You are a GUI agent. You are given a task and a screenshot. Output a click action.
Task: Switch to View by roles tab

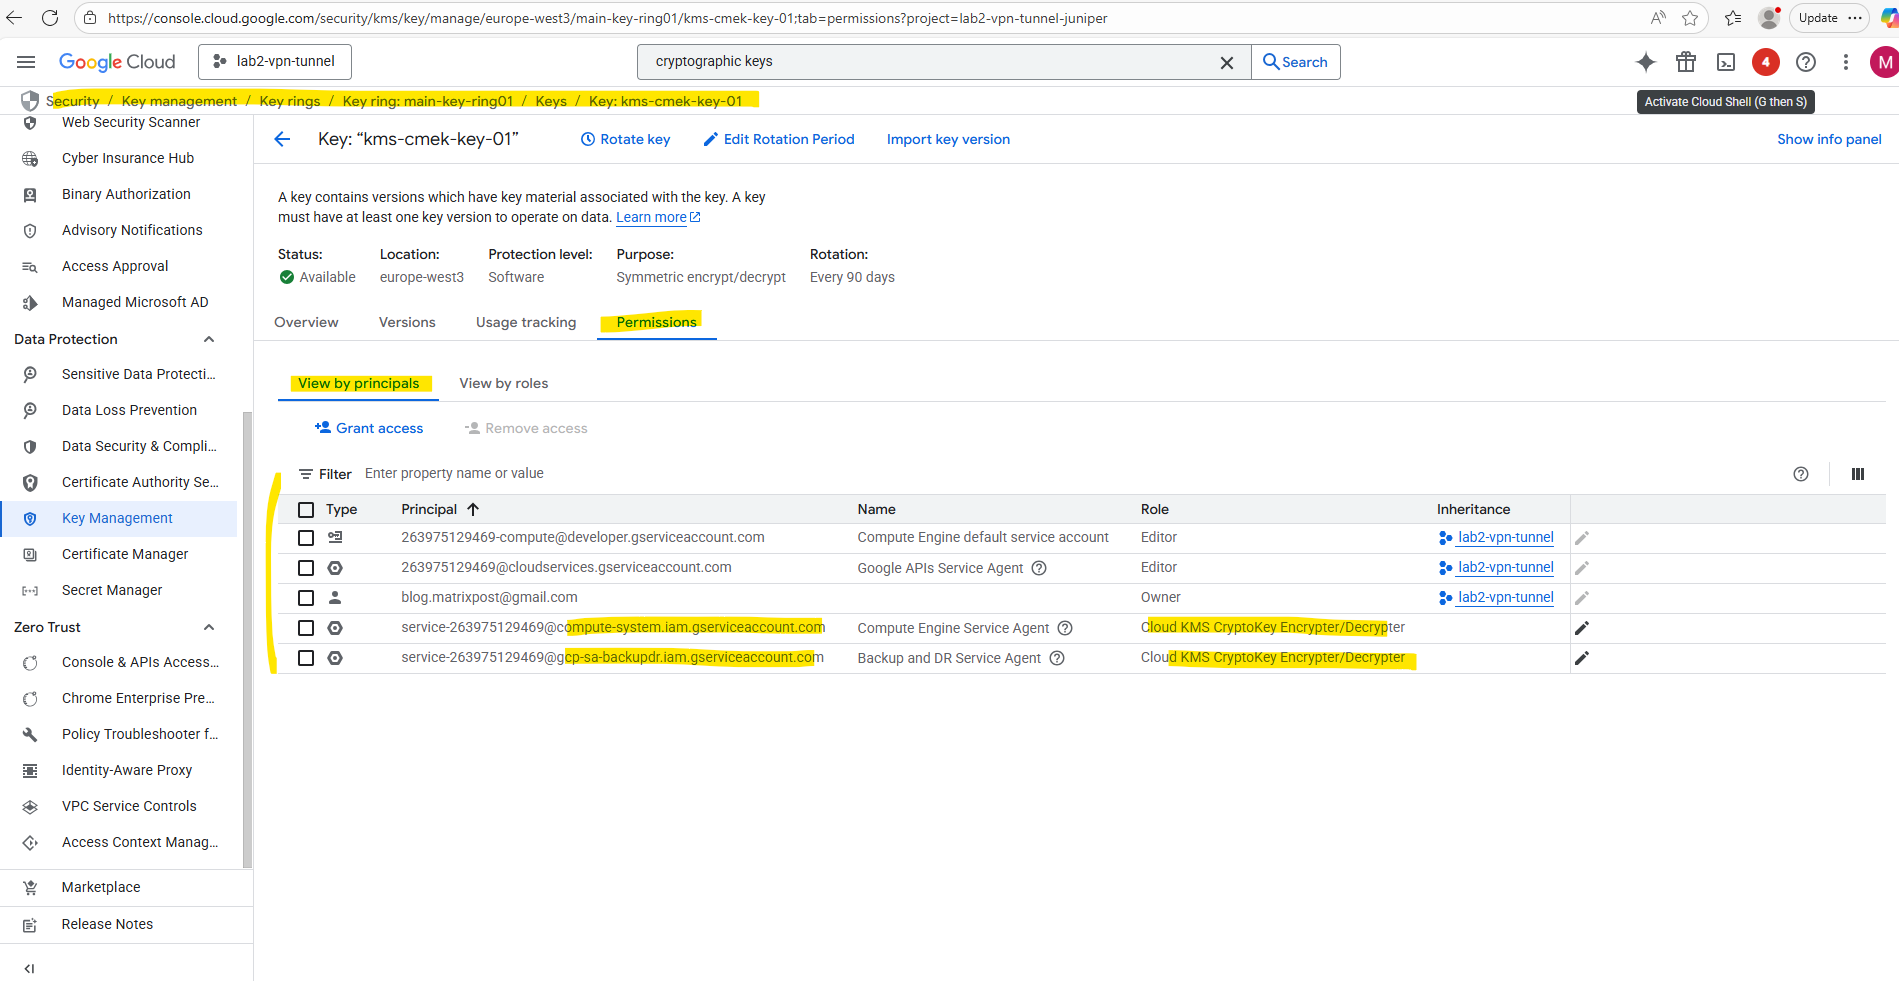pos(503,383)
